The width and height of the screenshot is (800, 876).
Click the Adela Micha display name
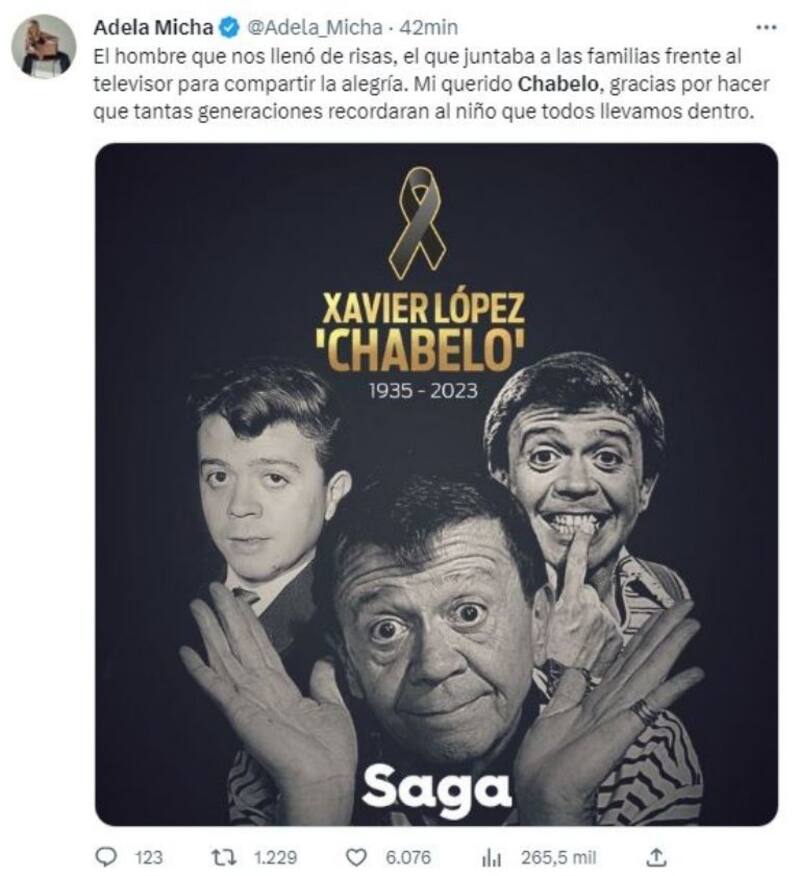[x=153, y=27]
